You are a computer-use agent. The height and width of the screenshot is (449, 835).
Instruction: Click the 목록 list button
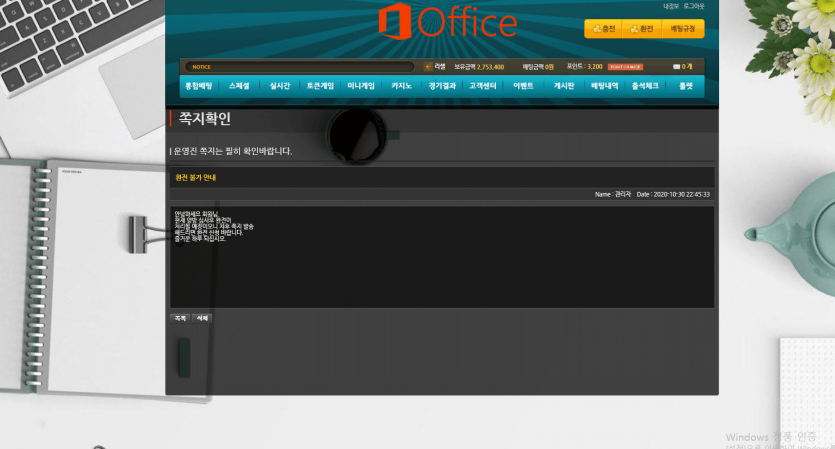point(180,318)
